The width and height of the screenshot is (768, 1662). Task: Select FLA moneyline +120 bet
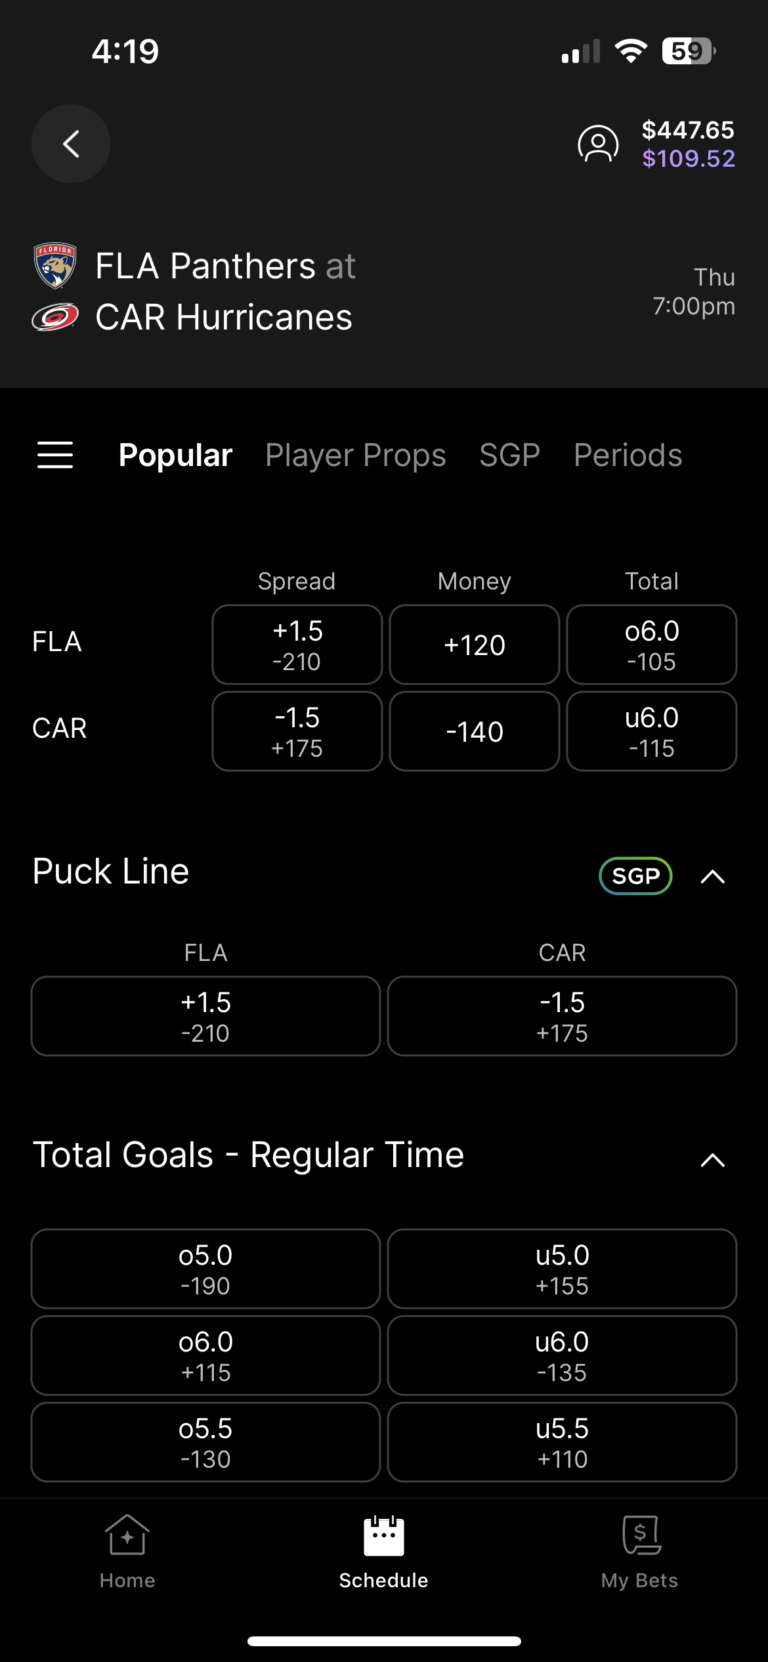pyautogui.click(x=474, y=645)
